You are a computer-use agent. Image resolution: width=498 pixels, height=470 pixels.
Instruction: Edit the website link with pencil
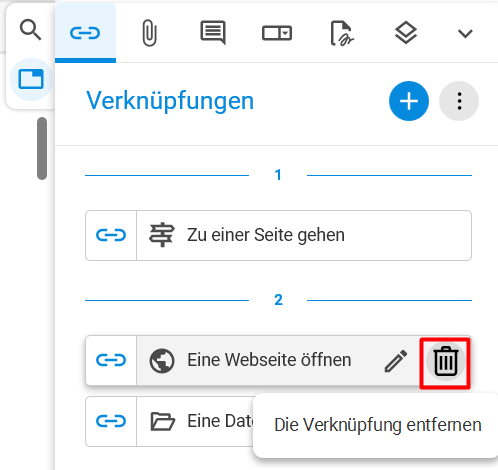tap(396, 360)
